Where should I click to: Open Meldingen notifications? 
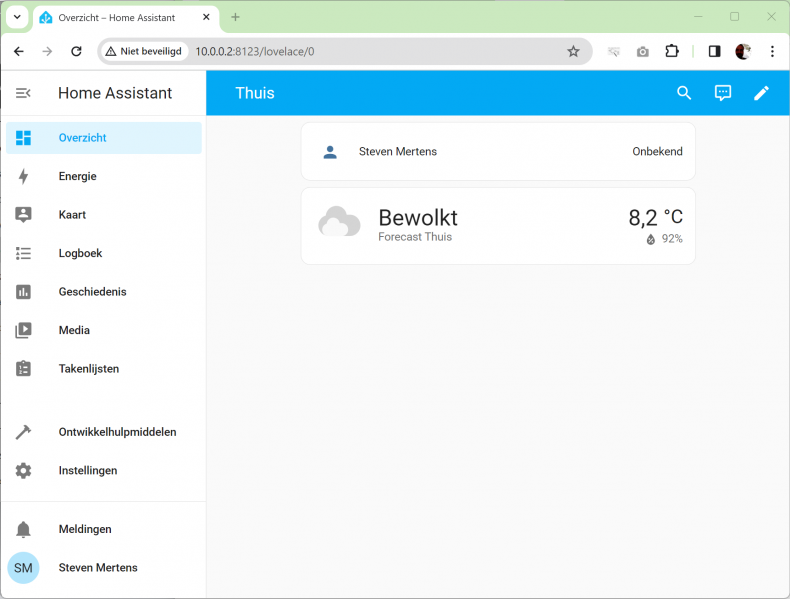click(x=104, y=529)
